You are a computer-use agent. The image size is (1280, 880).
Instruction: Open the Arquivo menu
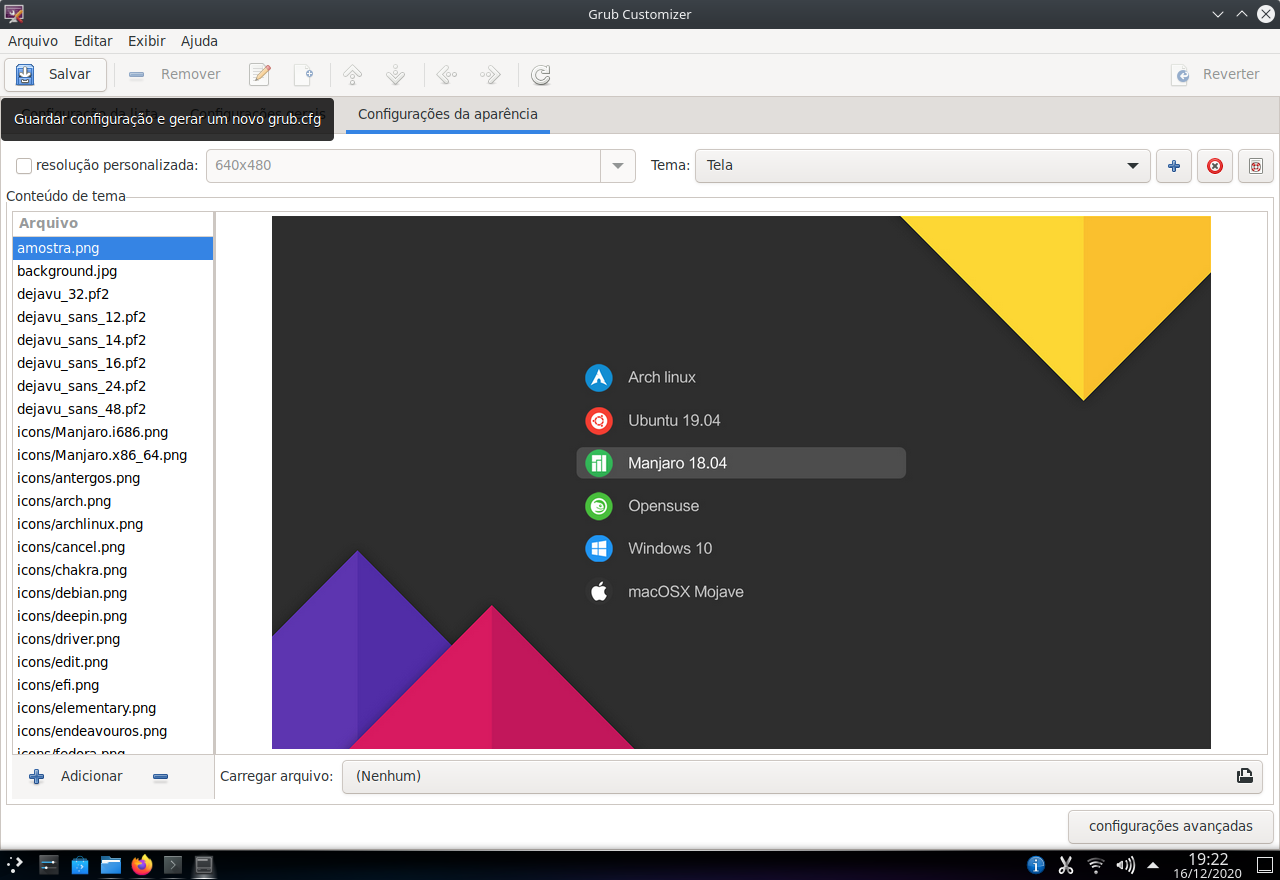pos(33,41)
